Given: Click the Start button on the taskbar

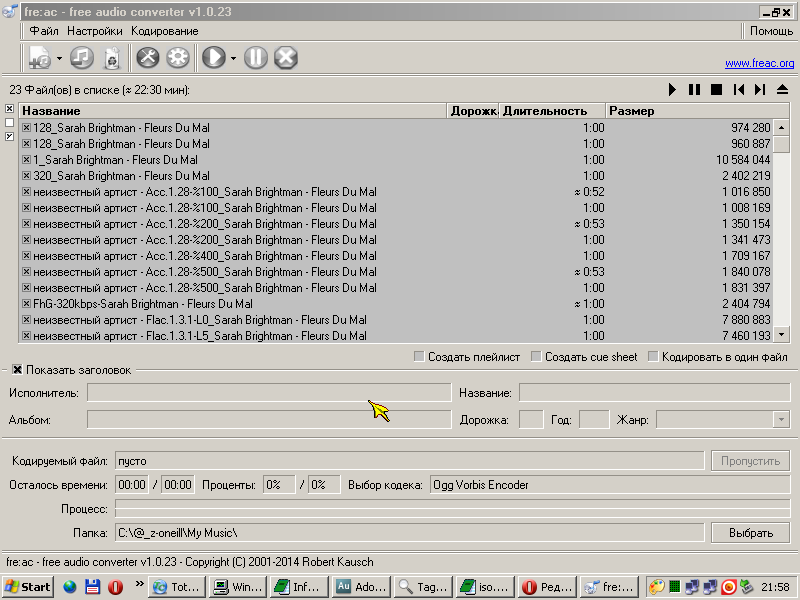Looking at the screenshot, I should [x=28, y=587].
